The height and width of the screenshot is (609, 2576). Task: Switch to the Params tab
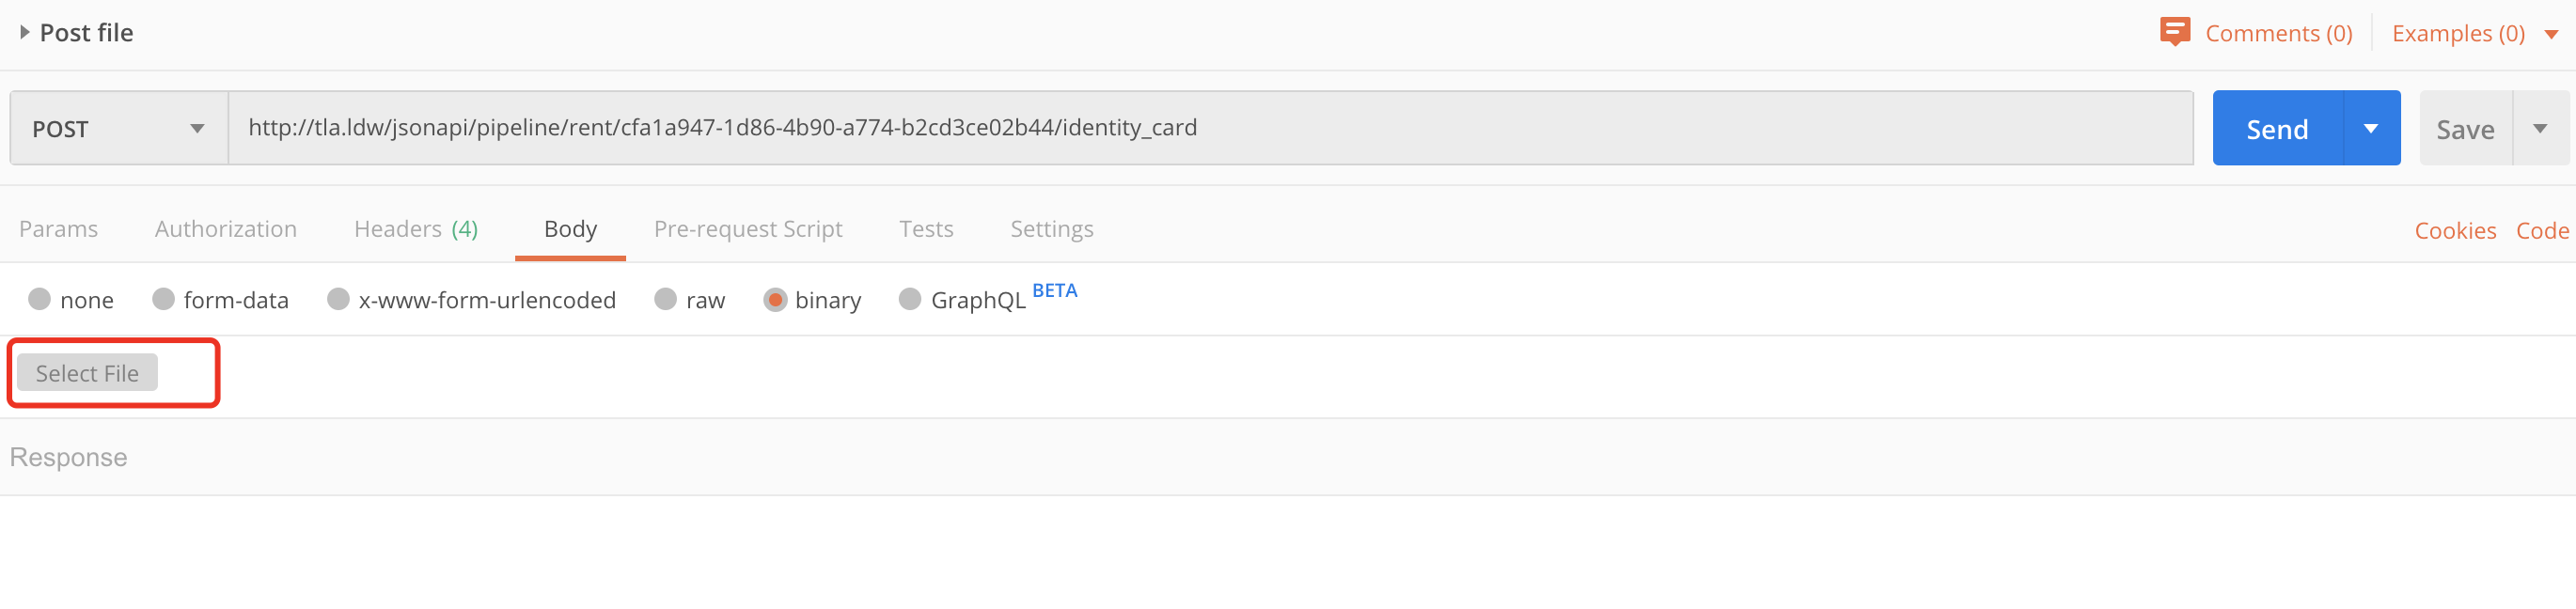point(58,229)
